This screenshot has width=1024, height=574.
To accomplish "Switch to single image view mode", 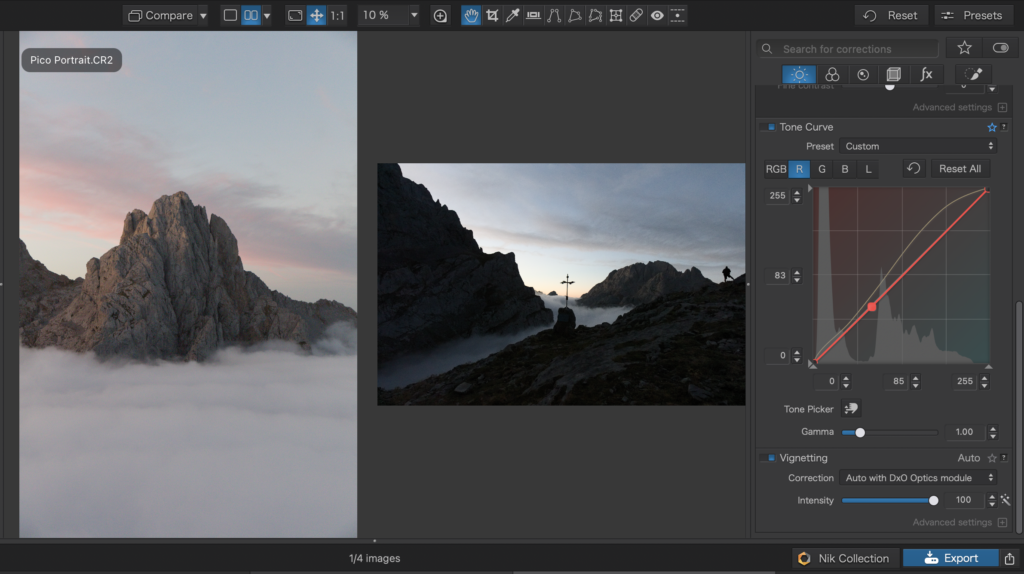I will point(230,15).
